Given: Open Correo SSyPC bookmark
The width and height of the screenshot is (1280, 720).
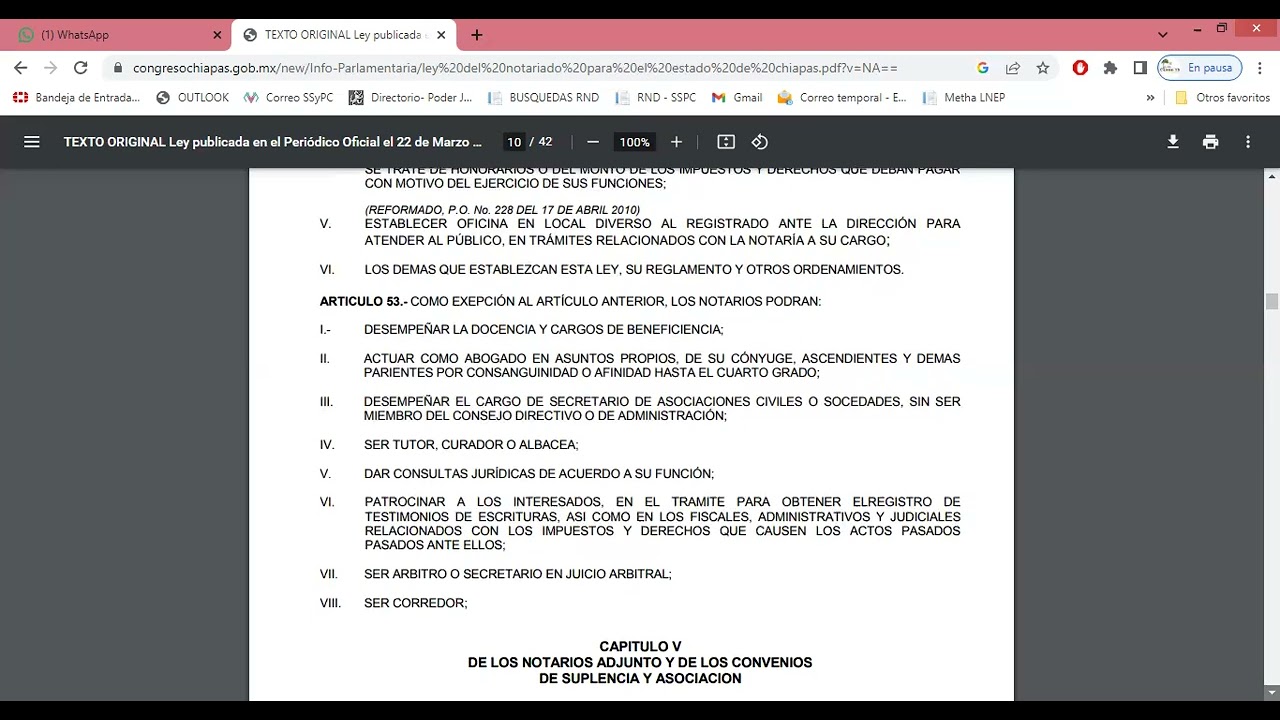Looking at the screenshot, I should tap(289, 98).
